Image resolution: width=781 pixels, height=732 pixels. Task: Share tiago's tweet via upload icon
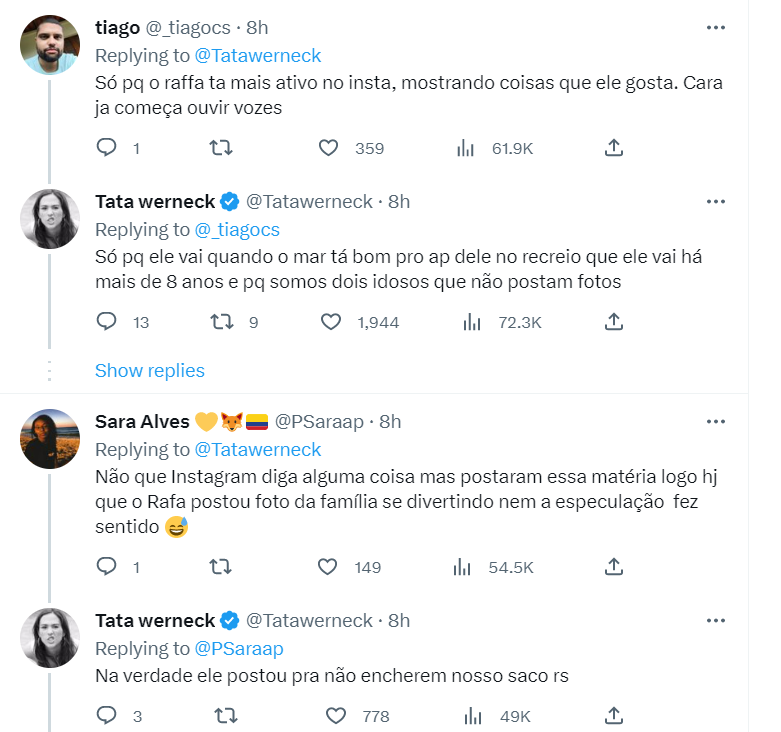614,148
